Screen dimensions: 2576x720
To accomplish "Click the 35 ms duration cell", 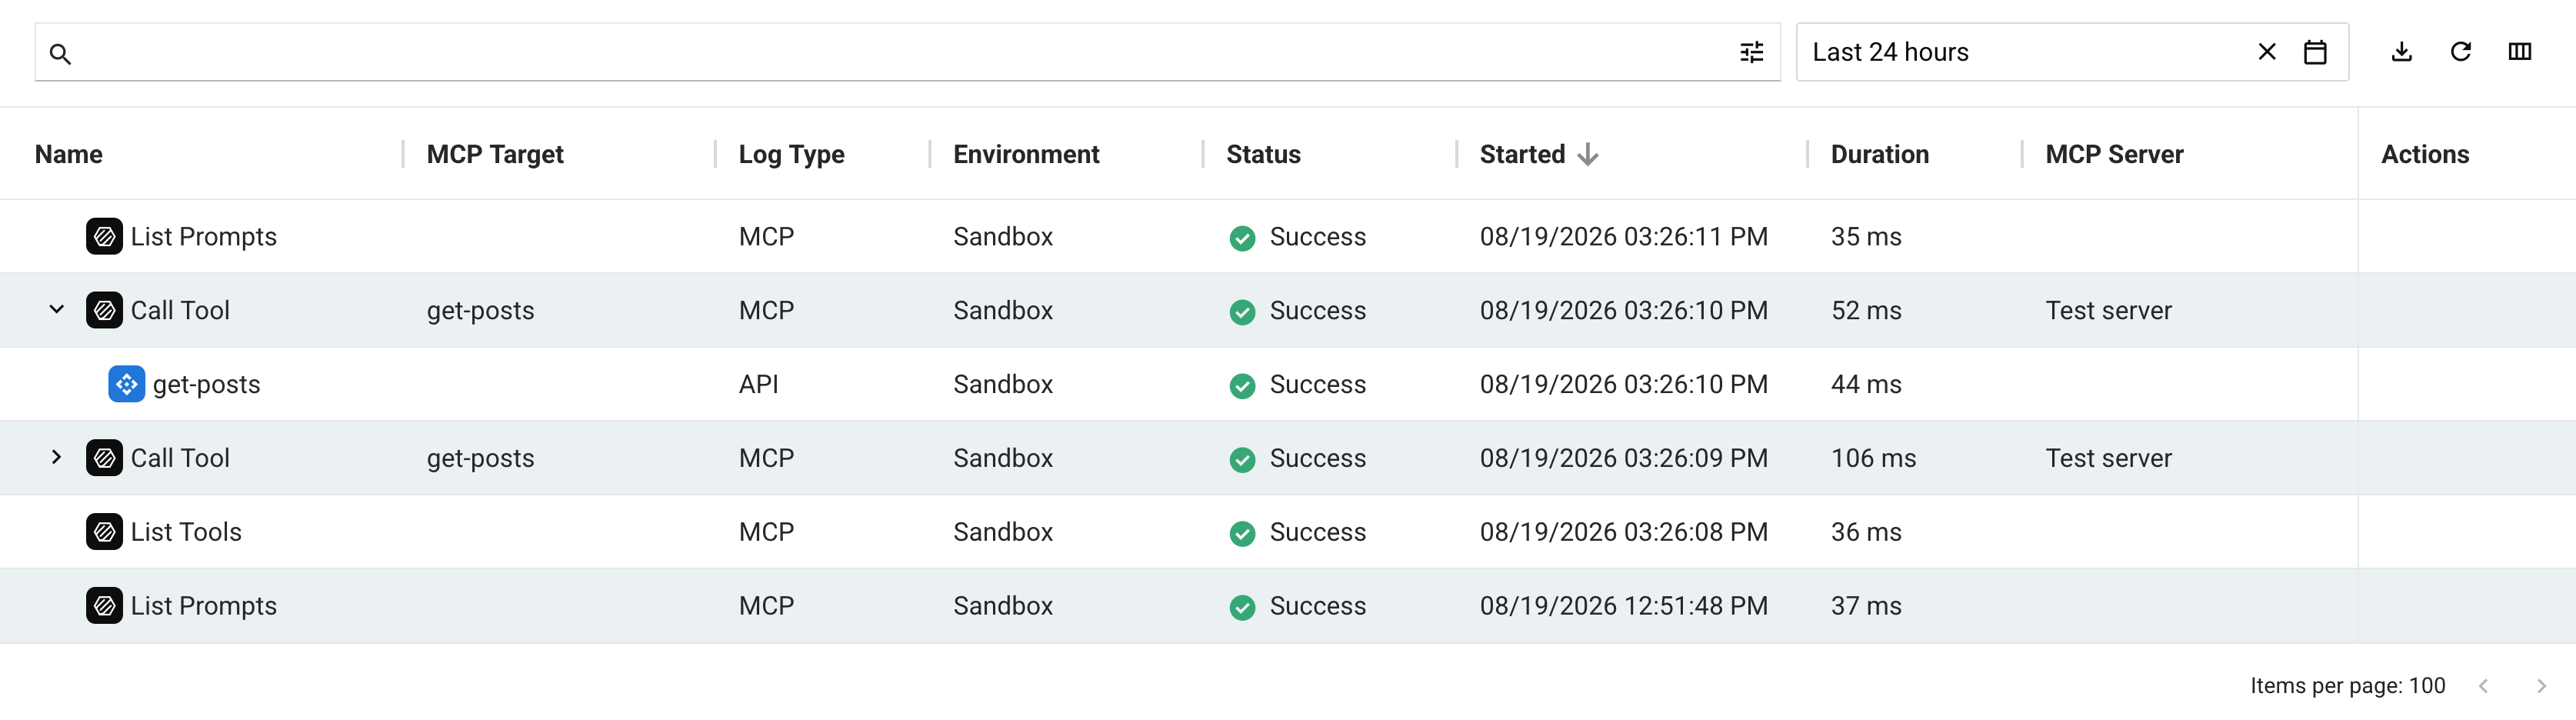I will tap(1866, 237).
